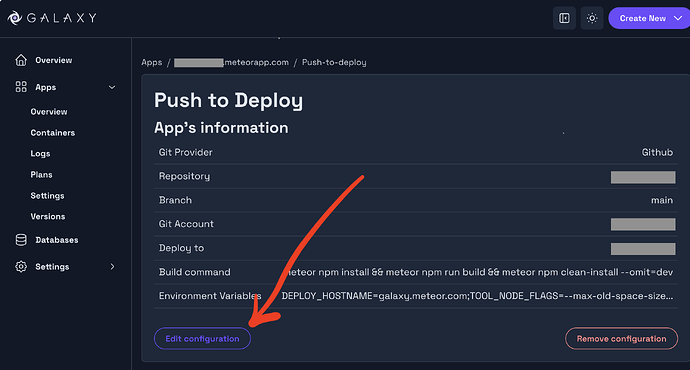Click the Apps grid icon
This screenshot has width=690, height=370.
point(21,87)
